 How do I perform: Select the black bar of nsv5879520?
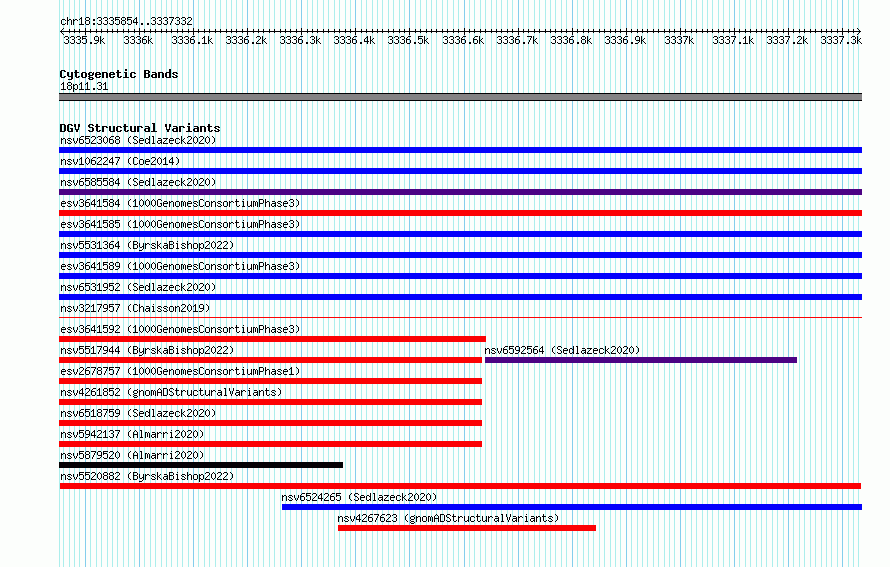pyautogui.click(x=201, y=465)
